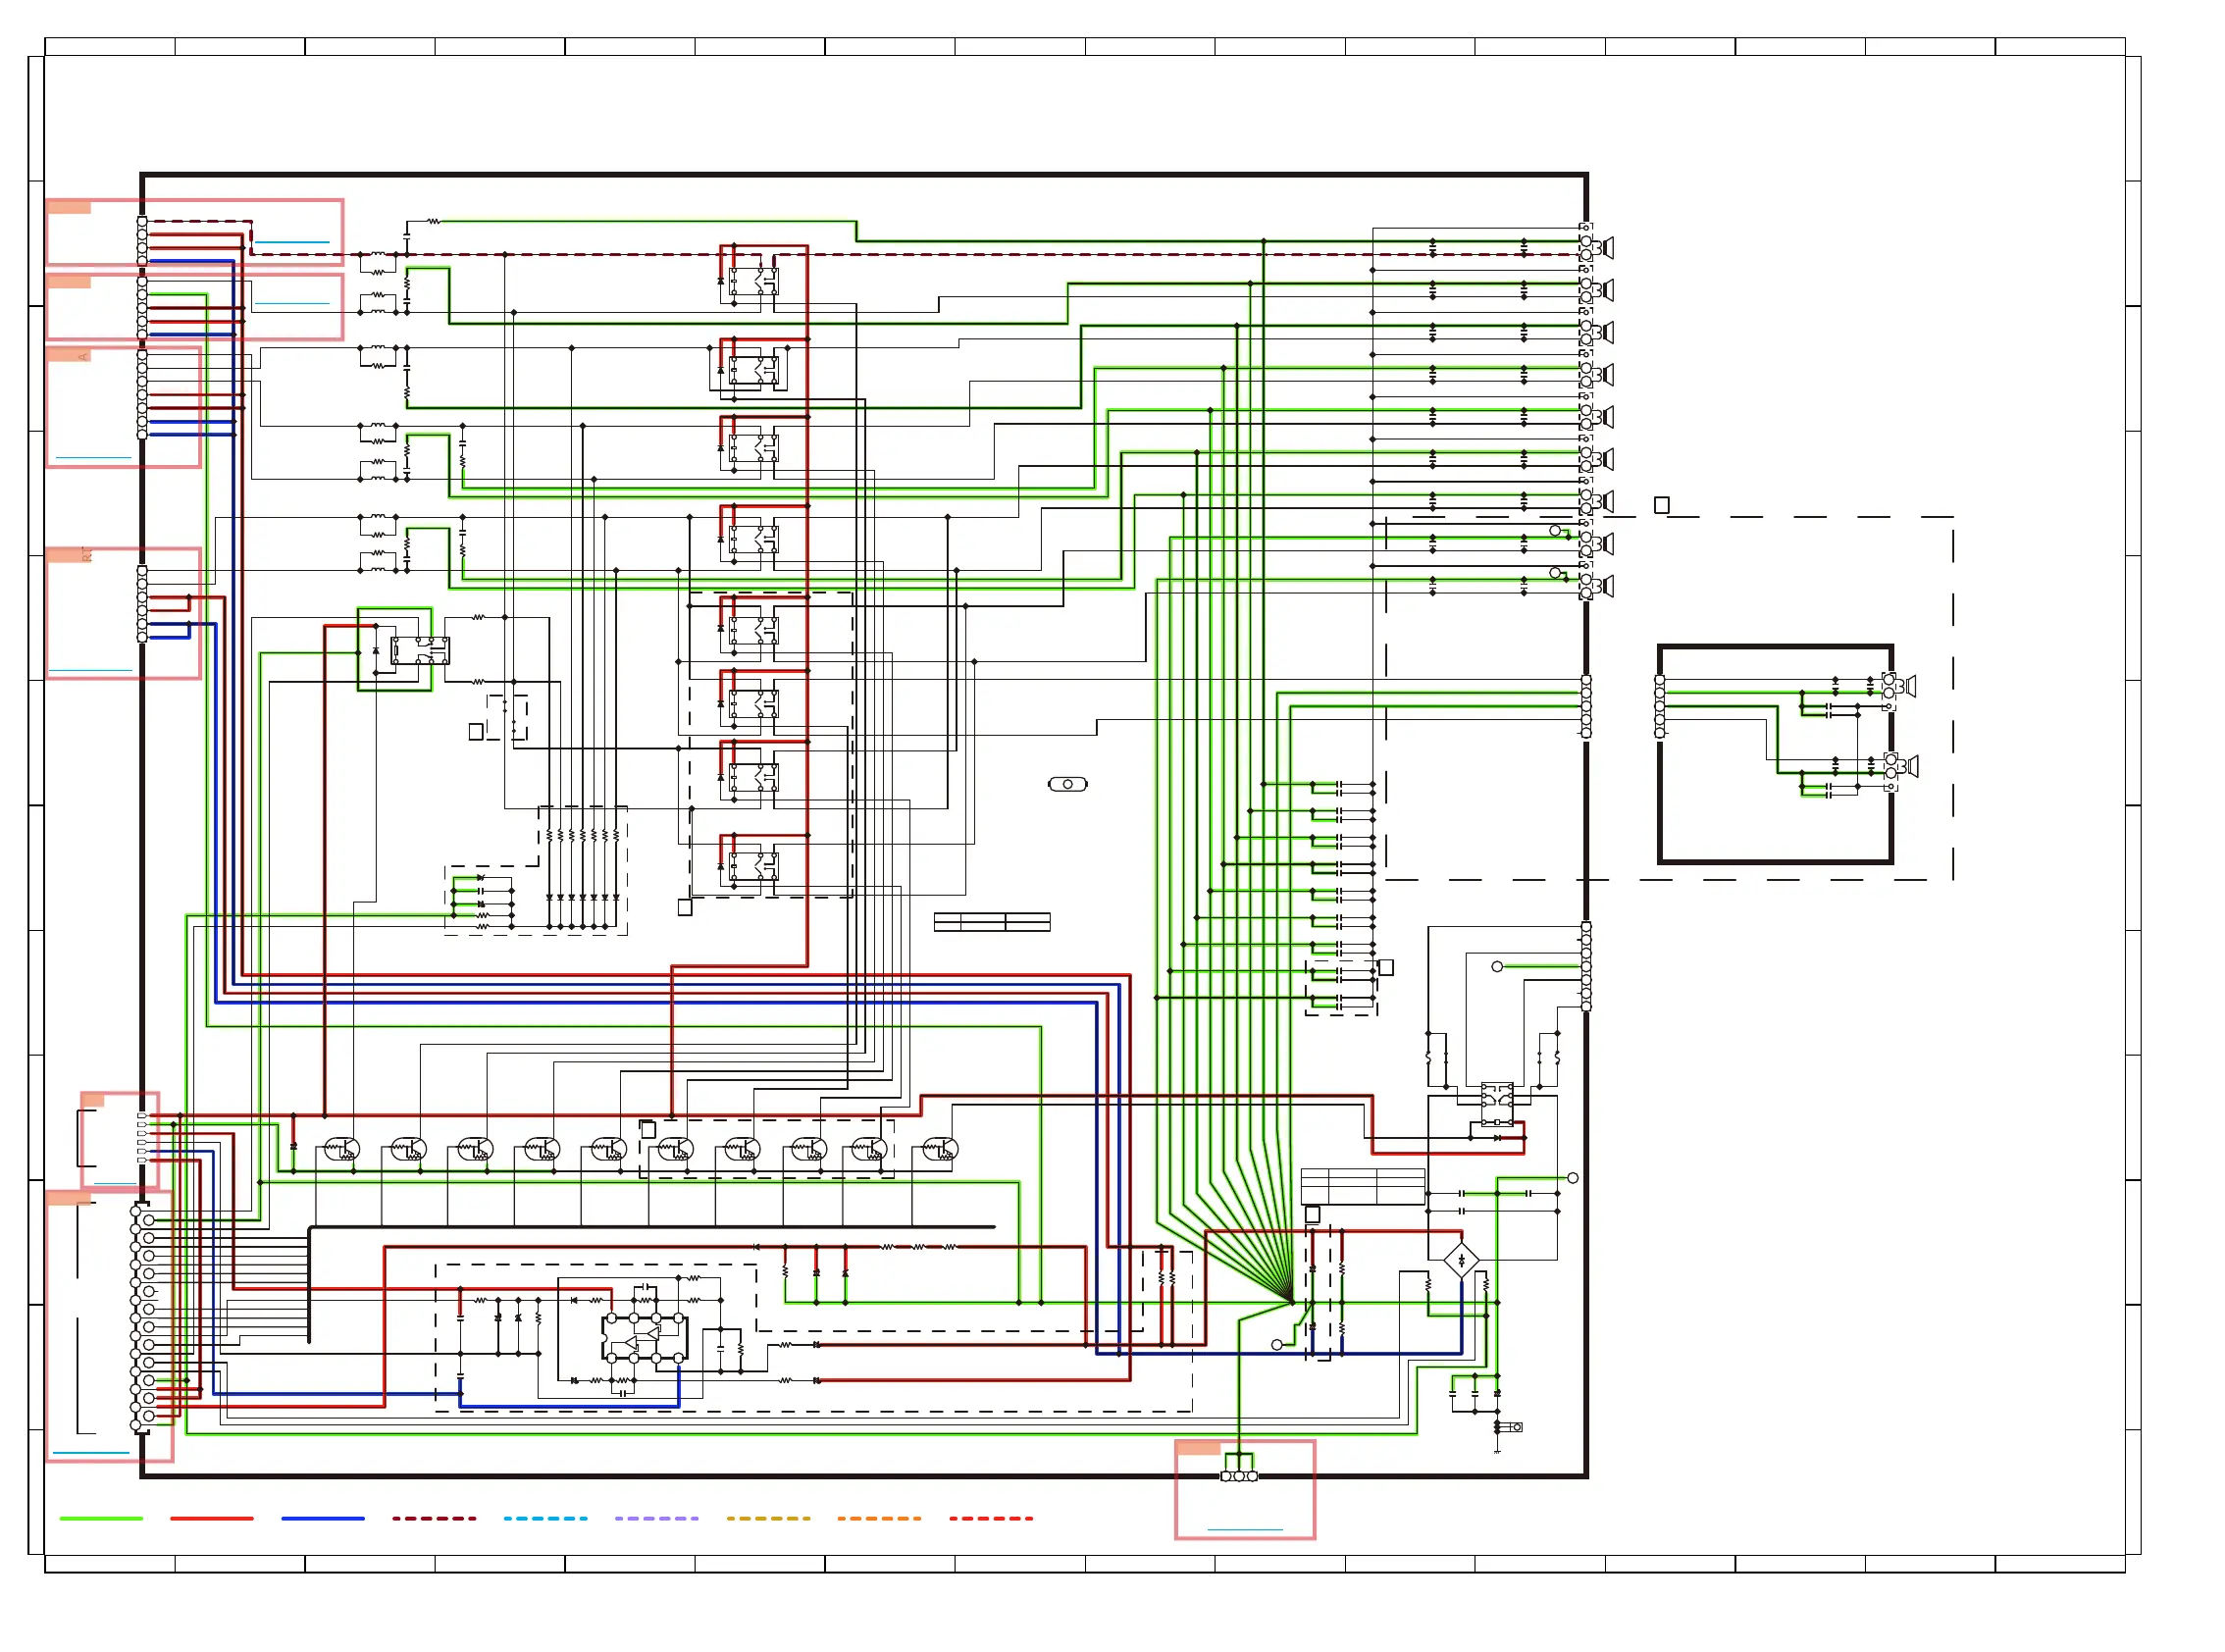Select the dark maroon dashed legend line
The height and width of the screenshot is (1652, 2225).
coord(434,1518)
